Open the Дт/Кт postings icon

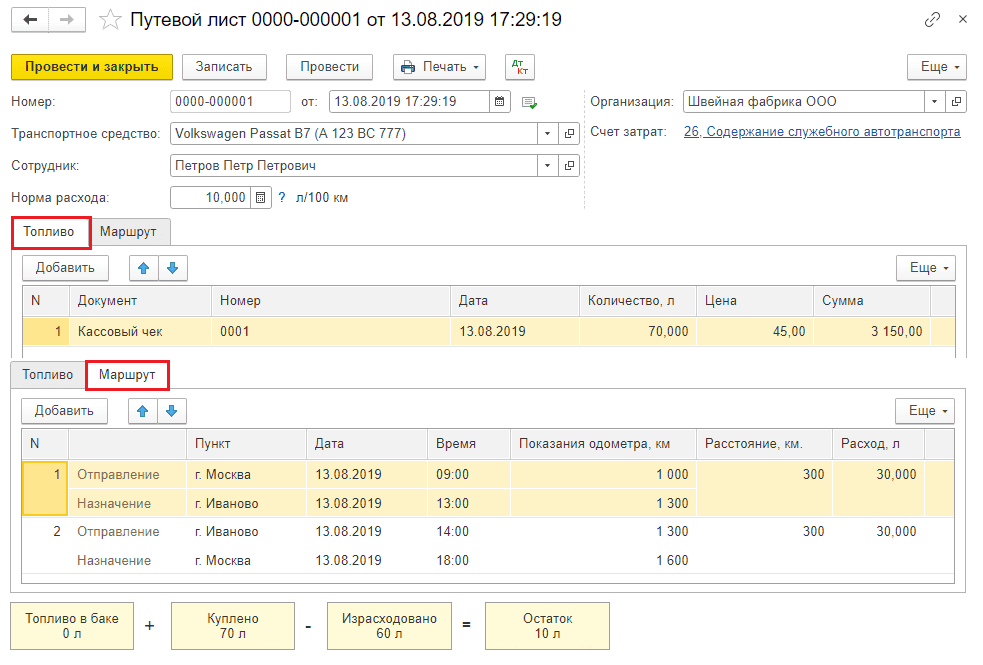[x=520, y=67]
